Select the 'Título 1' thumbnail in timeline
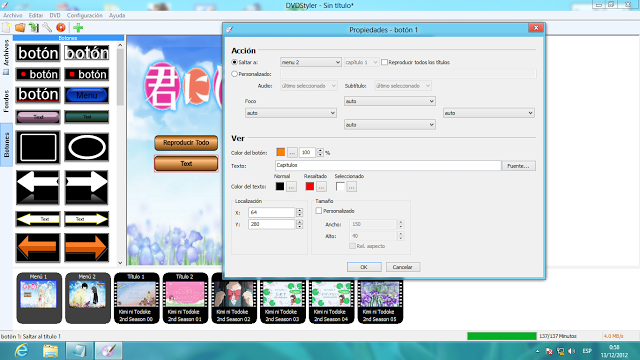 pos(136,298)
